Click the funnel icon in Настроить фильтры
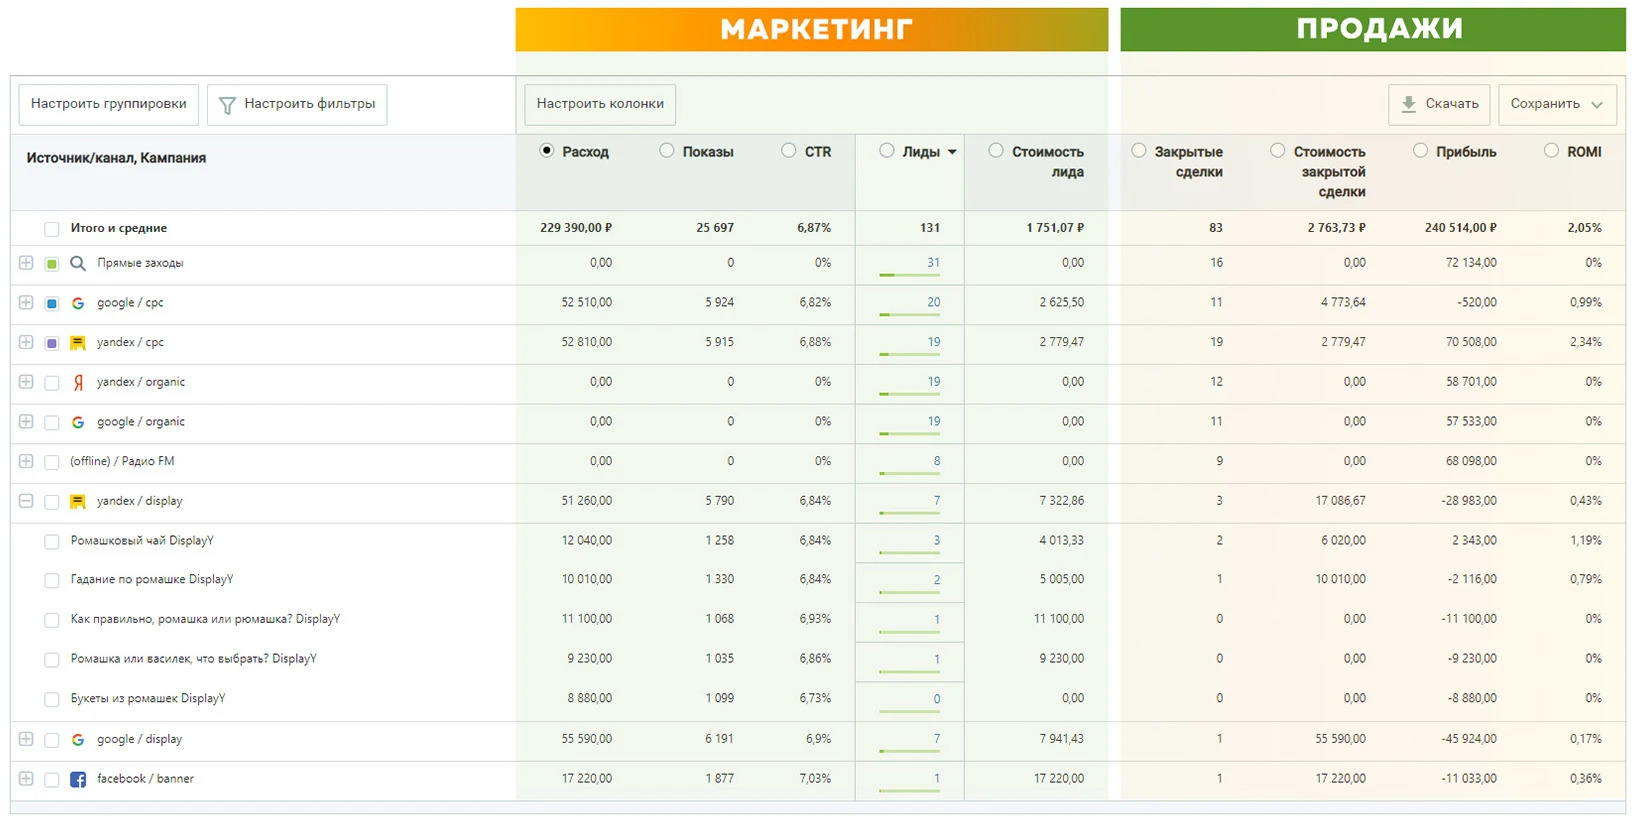The width and height of the screenshot is (1640, 830). (x=227, y=105)
